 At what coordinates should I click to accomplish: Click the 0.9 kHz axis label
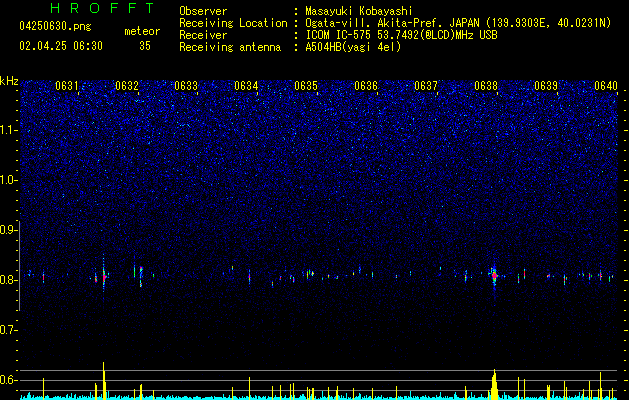(x=8, y=230)
